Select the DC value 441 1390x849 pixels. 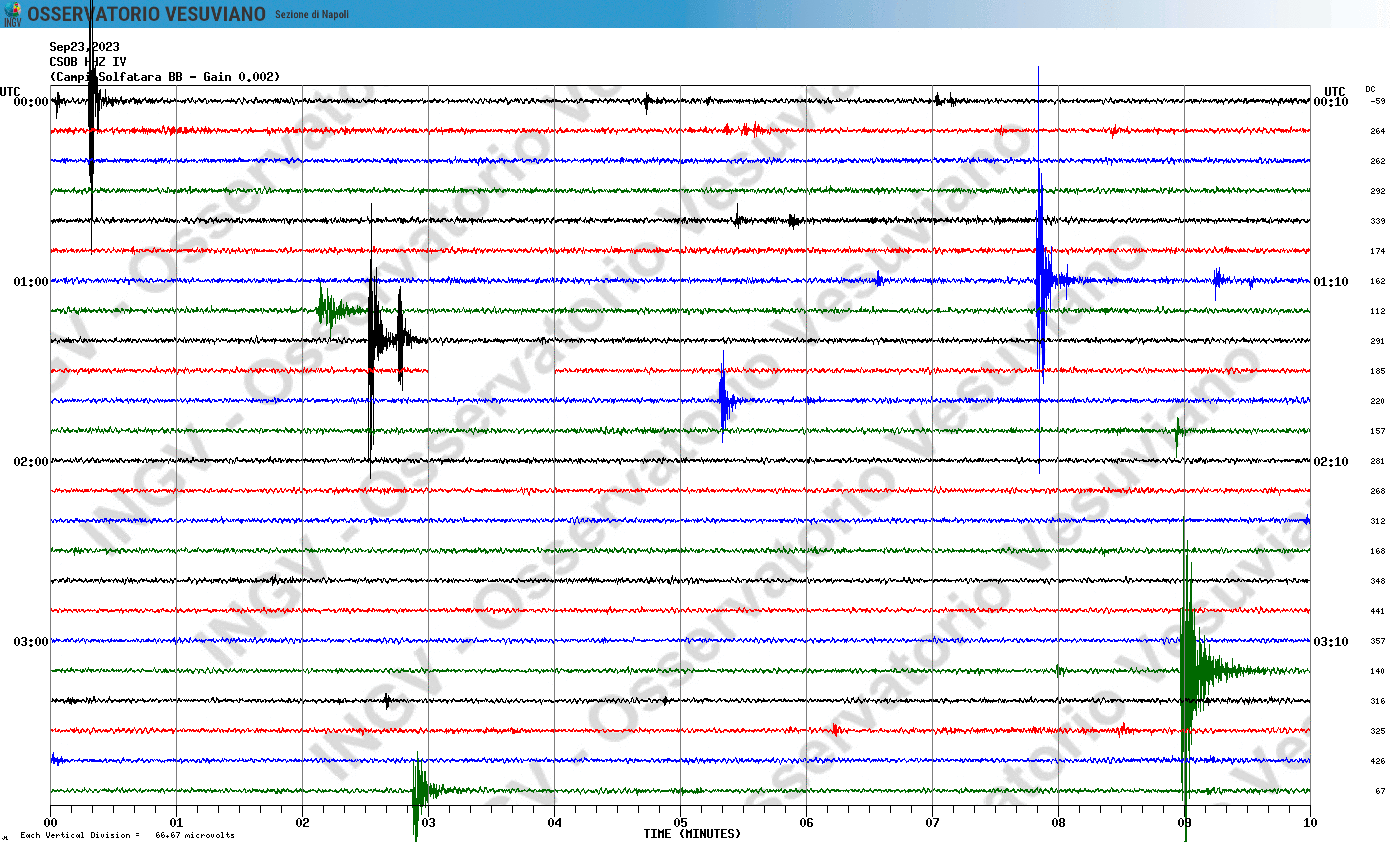pyautogui.click(x=1377, y=611)
